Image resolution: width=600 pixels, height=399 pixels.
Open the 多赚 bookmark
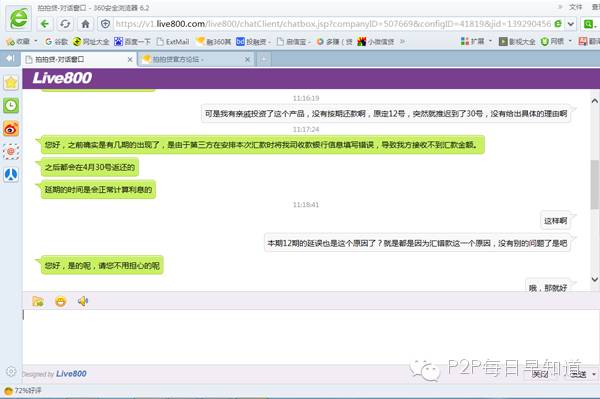(334, 41)
